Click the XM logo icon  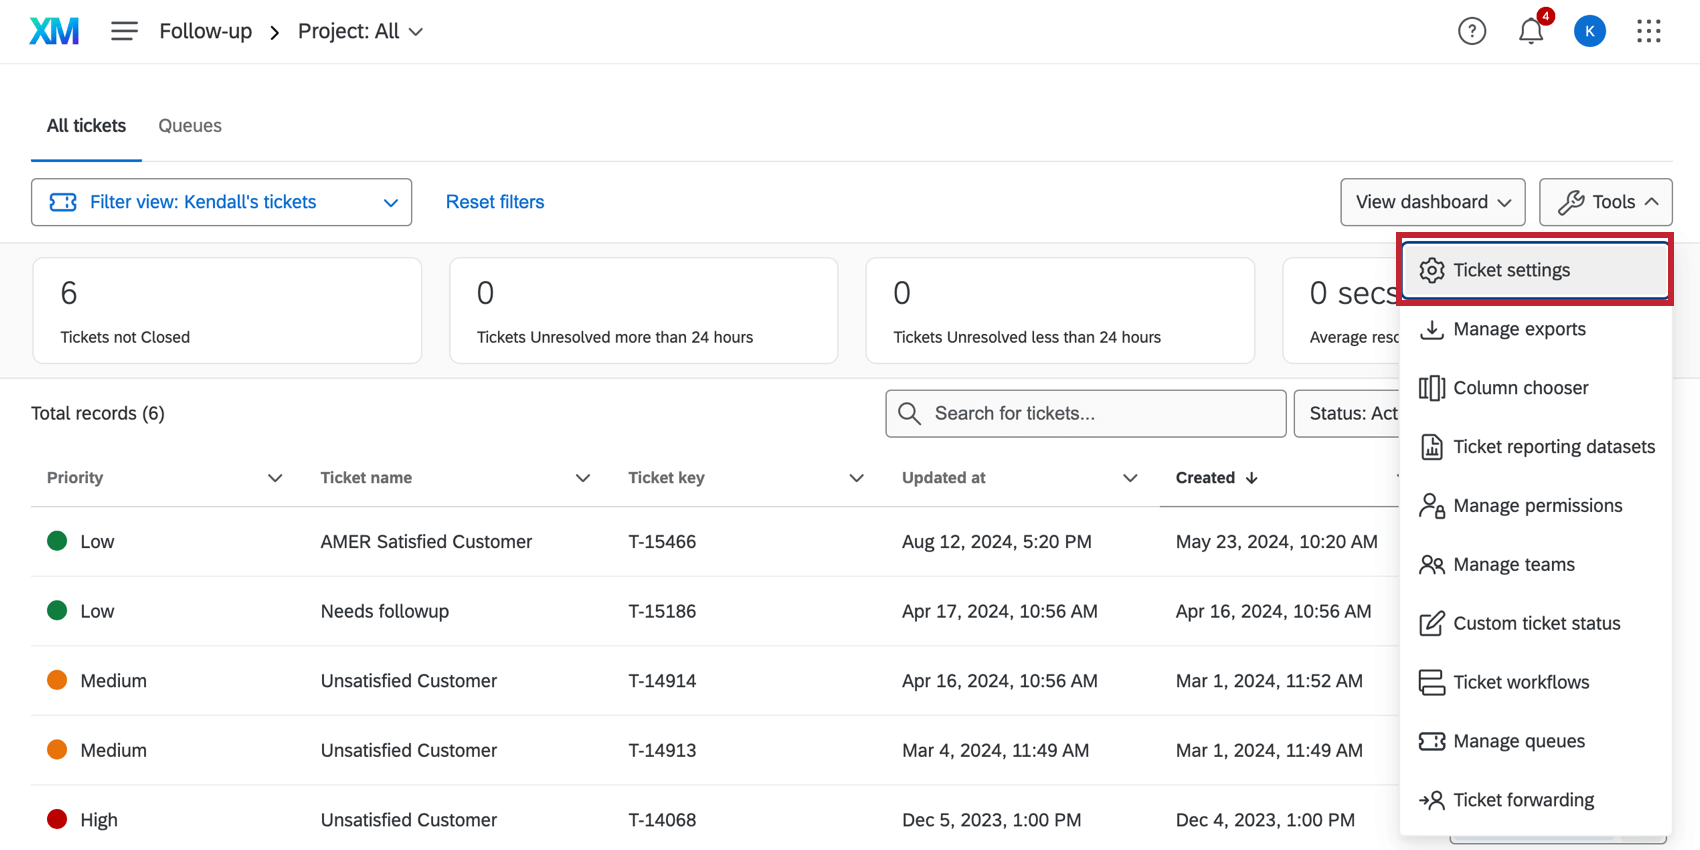[54, 31]
